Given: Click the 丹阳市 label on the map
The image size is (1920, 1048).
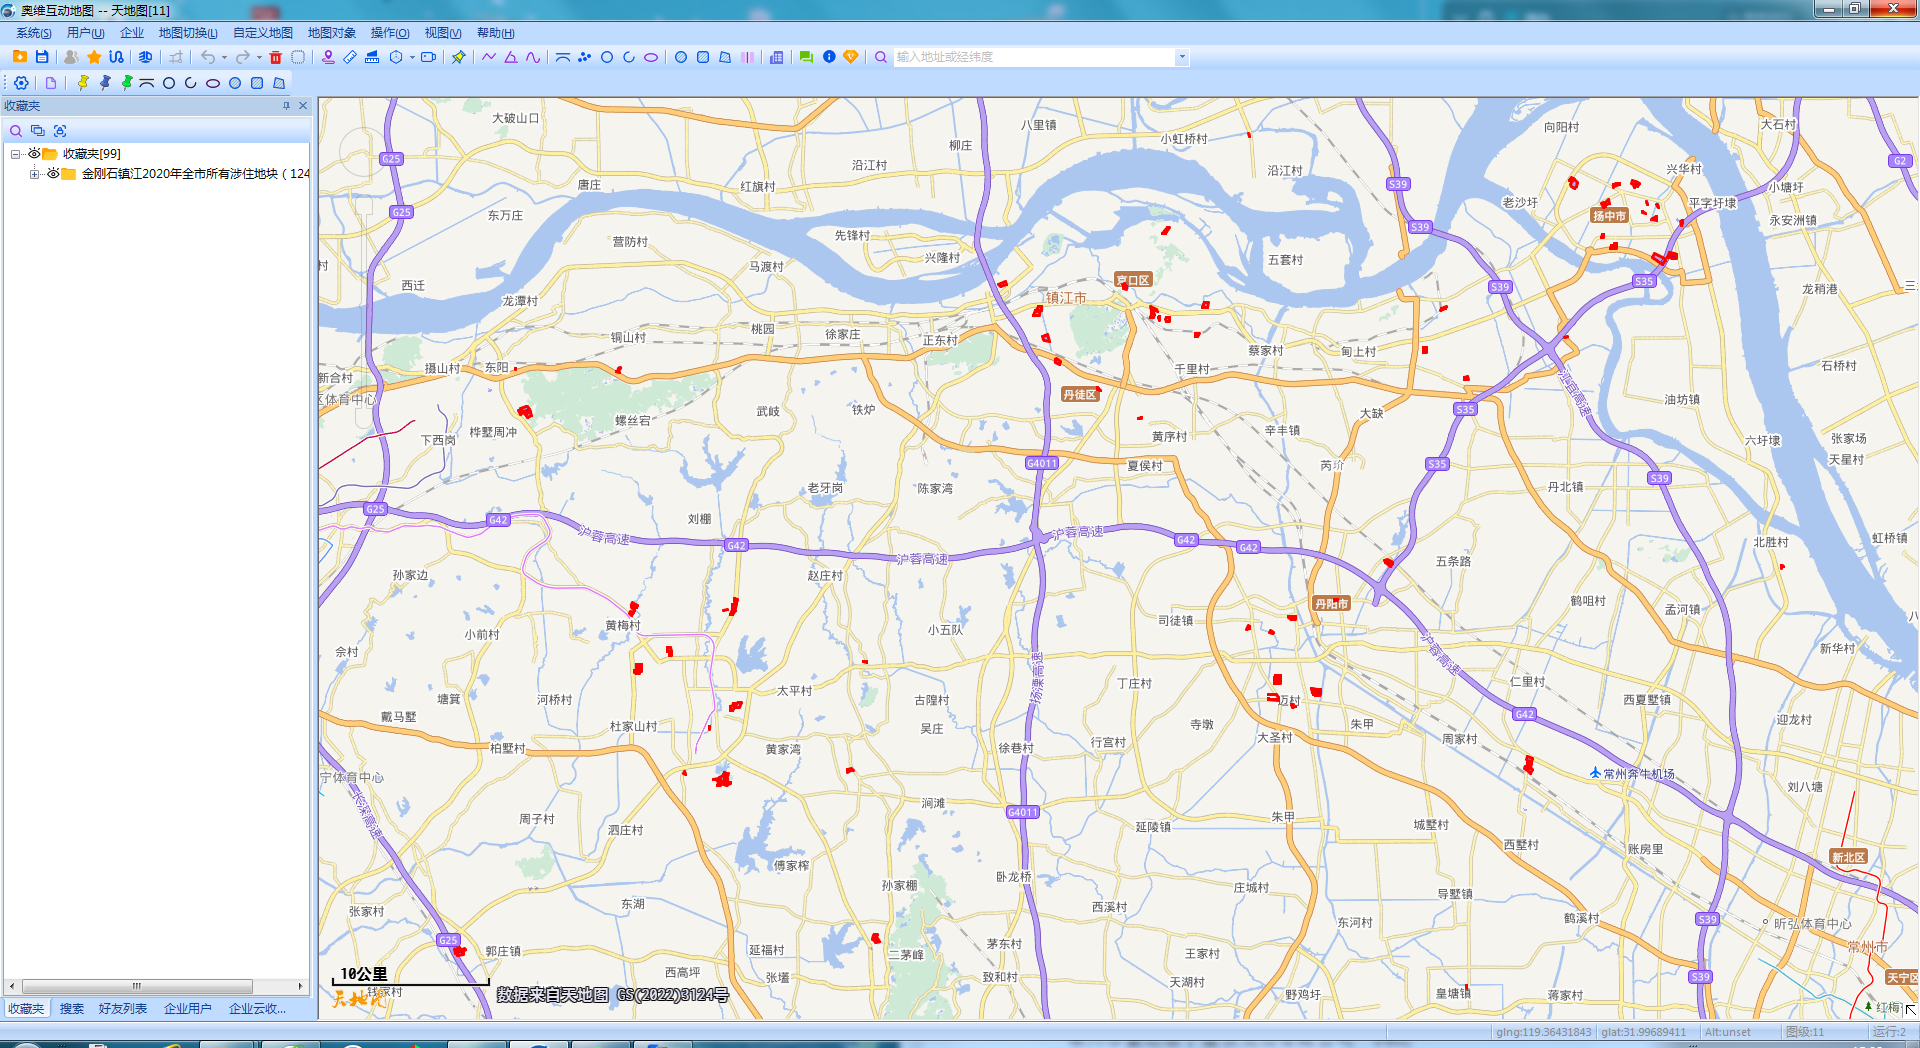Looking at the screenshot, I should point(1331,603).
